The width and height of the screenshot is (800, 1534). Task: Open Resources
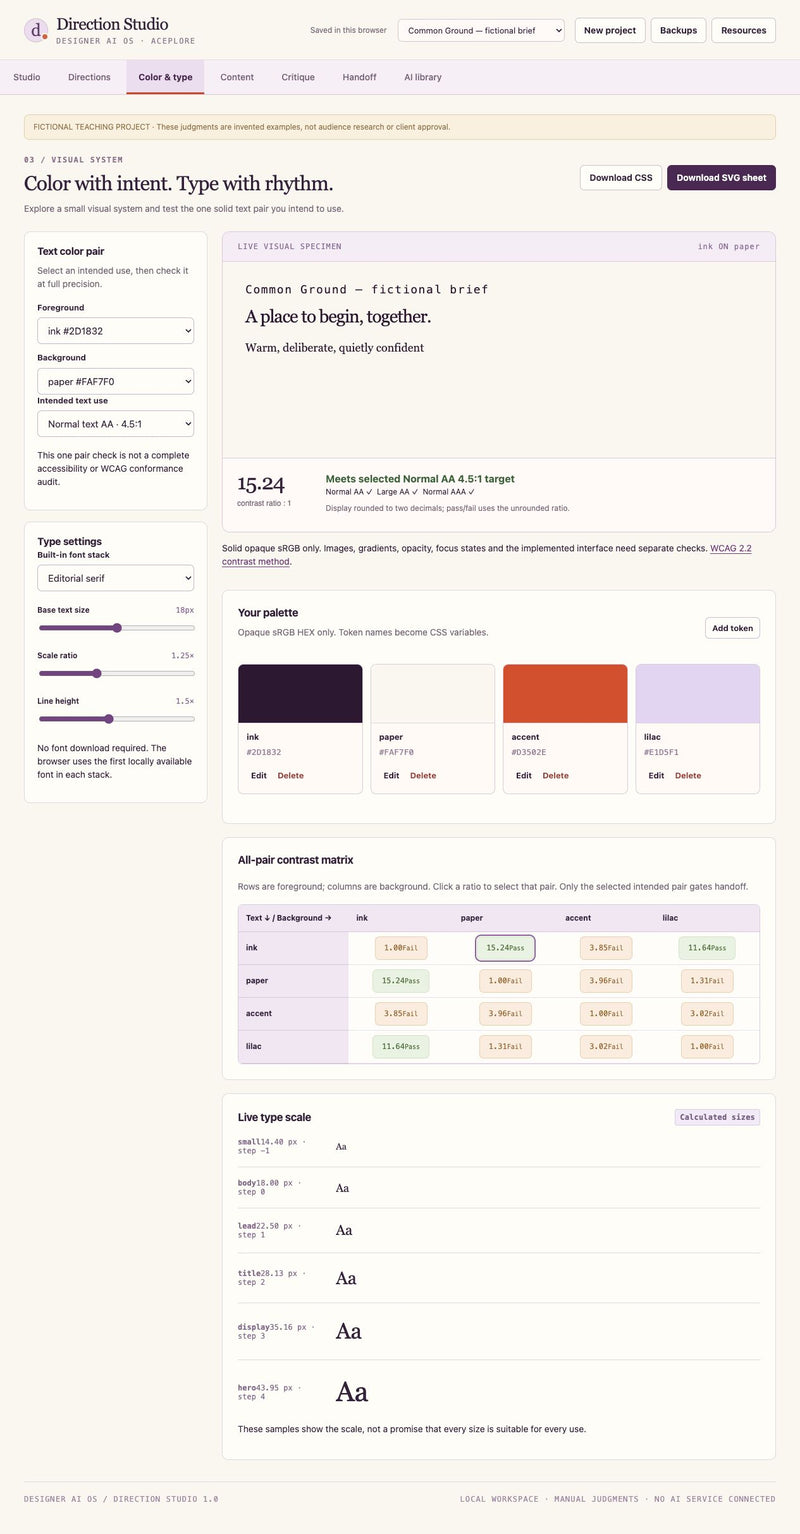[744, 30]
